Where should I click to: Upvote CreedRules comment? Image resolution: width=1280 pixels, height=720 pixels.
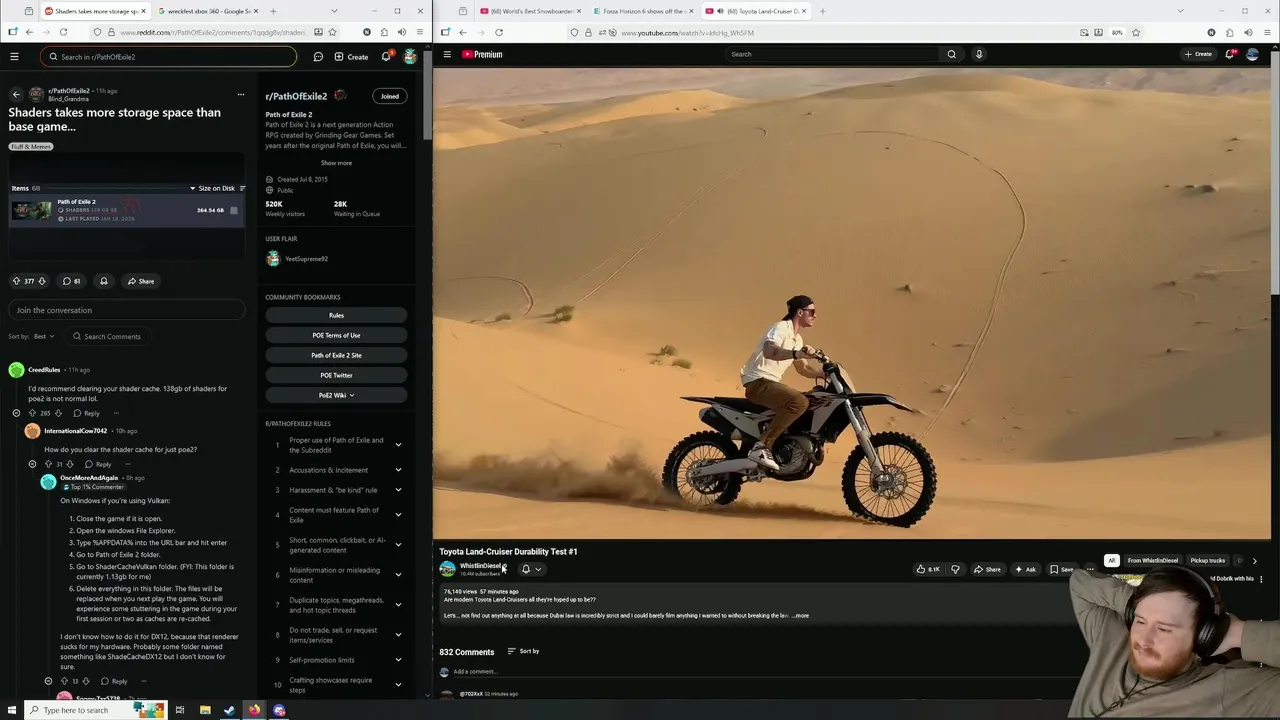tap(32, 413)
